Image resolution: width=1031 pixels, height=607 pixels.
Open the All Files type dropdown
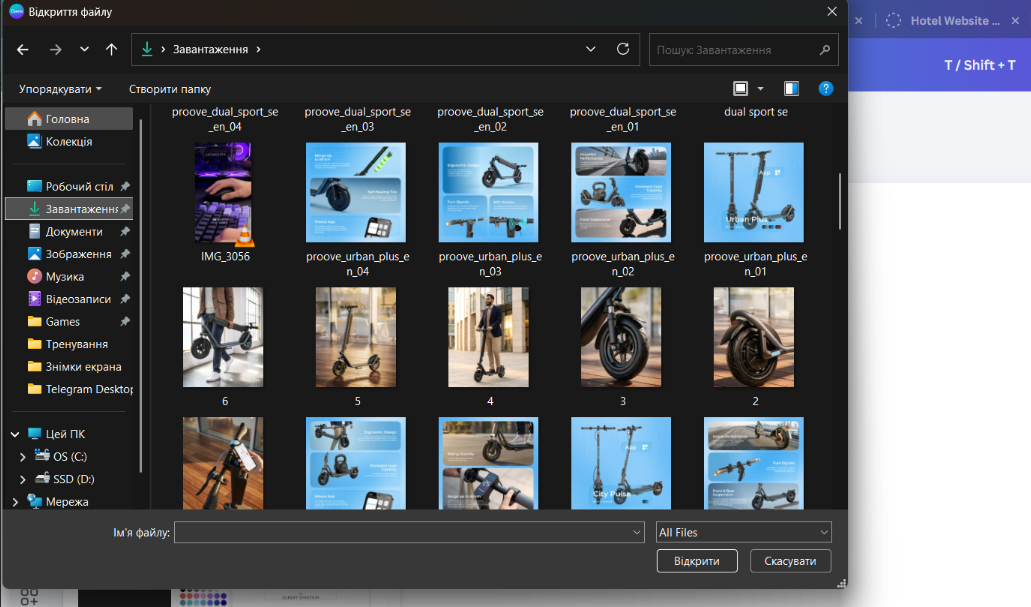743,533
